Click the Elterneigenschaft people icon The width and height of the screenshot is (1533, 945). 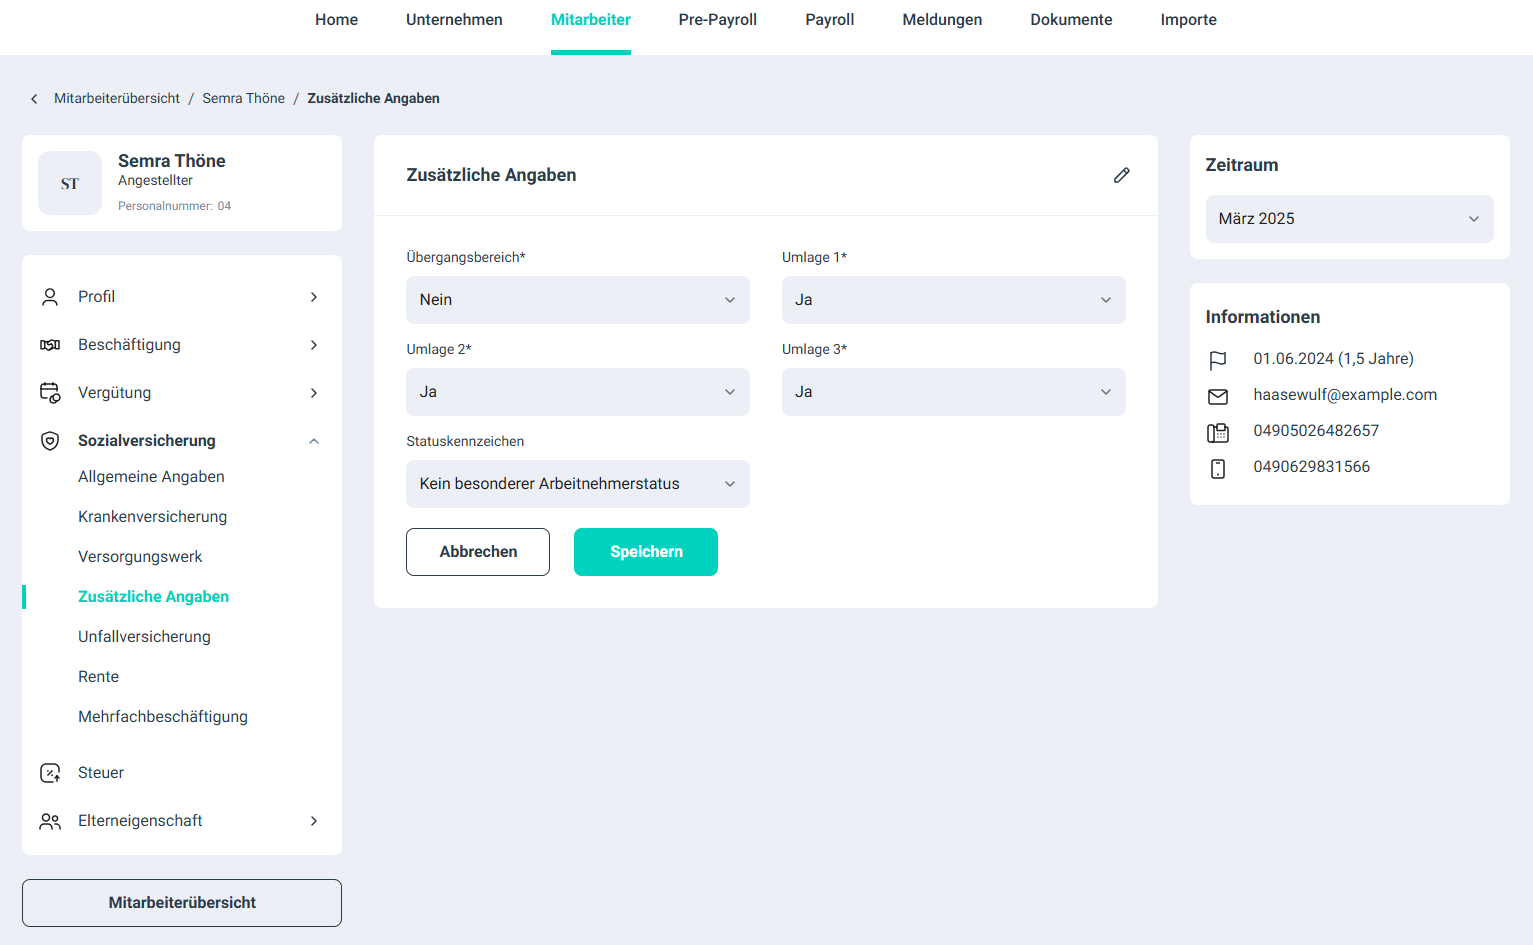pos(50,821)
